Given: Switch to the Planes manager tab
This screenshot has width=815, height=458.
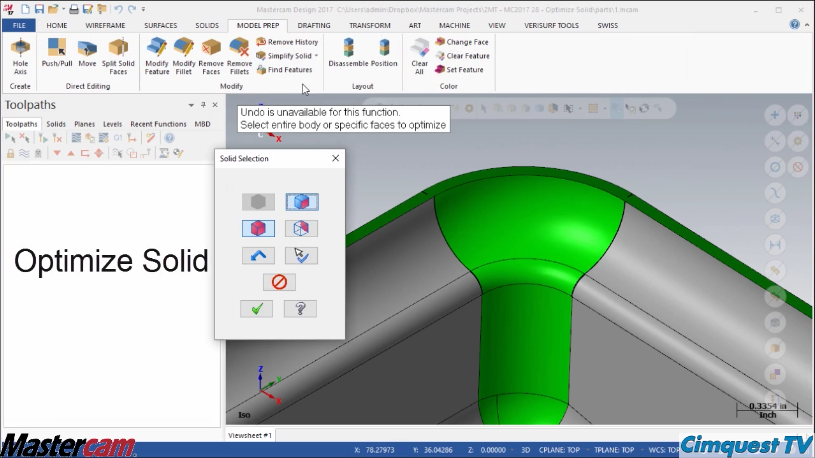Looking at the screenshot, I should (84, 124).
